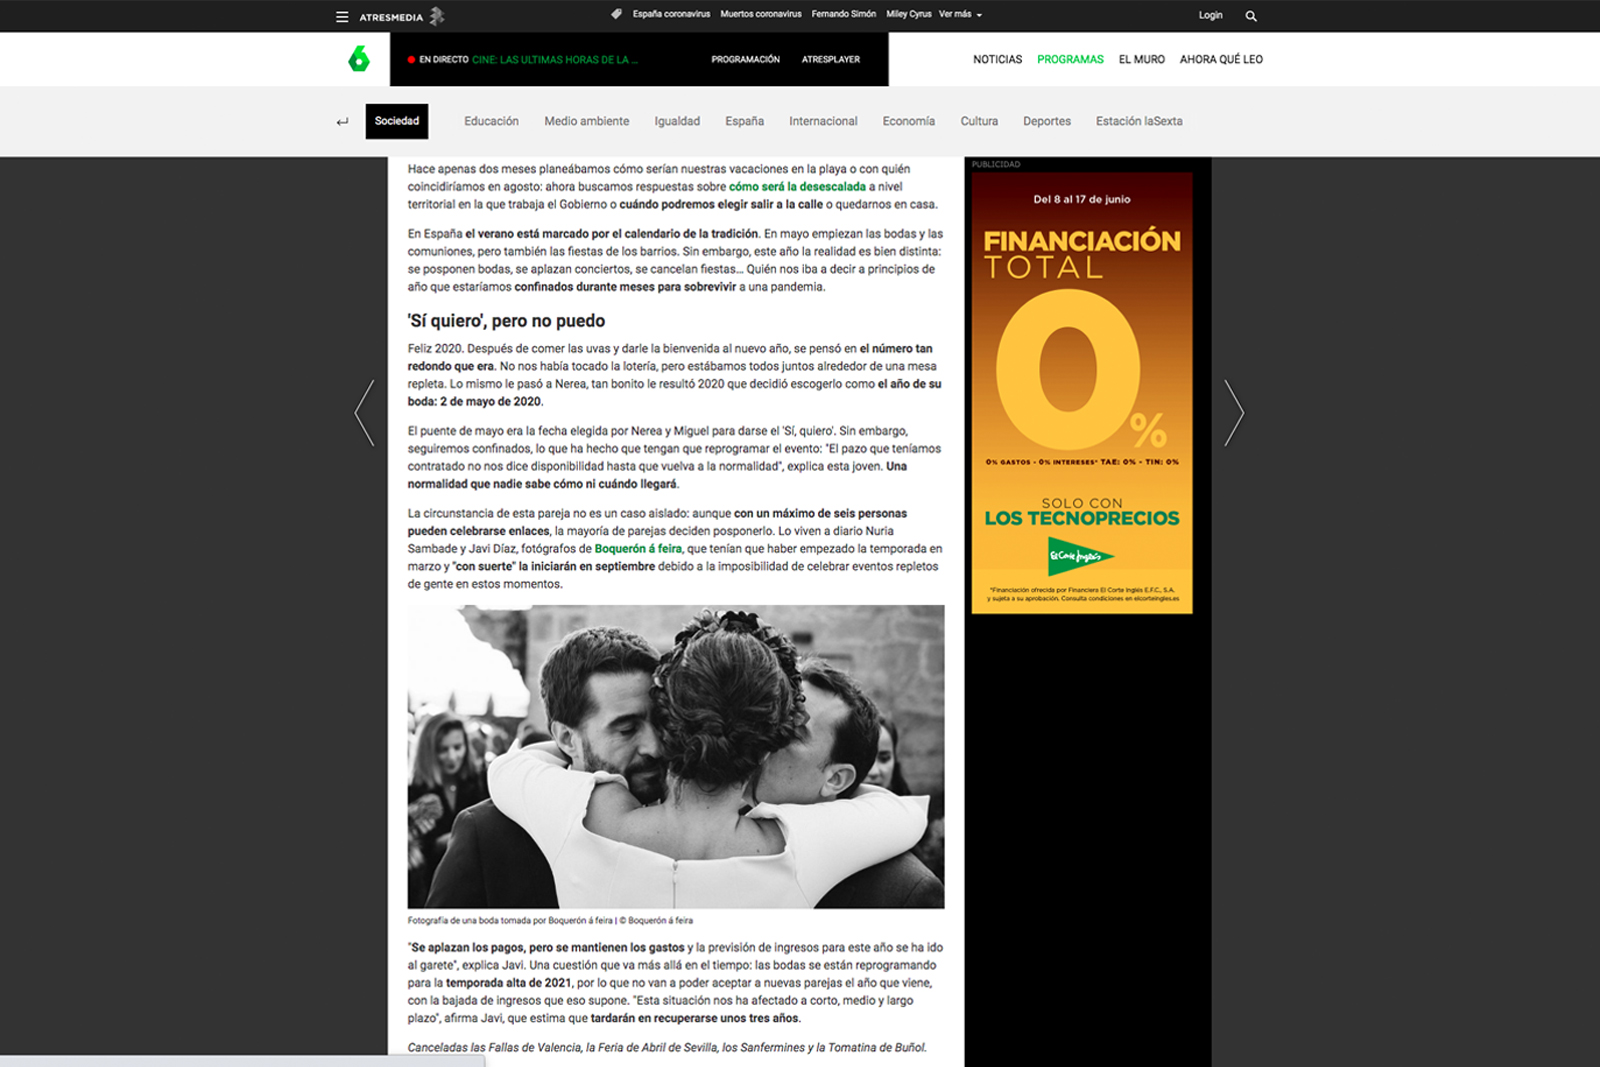Open the search magnifier icon
This screenshot has height=1067, width=1600.
[x=1251, y=16]
